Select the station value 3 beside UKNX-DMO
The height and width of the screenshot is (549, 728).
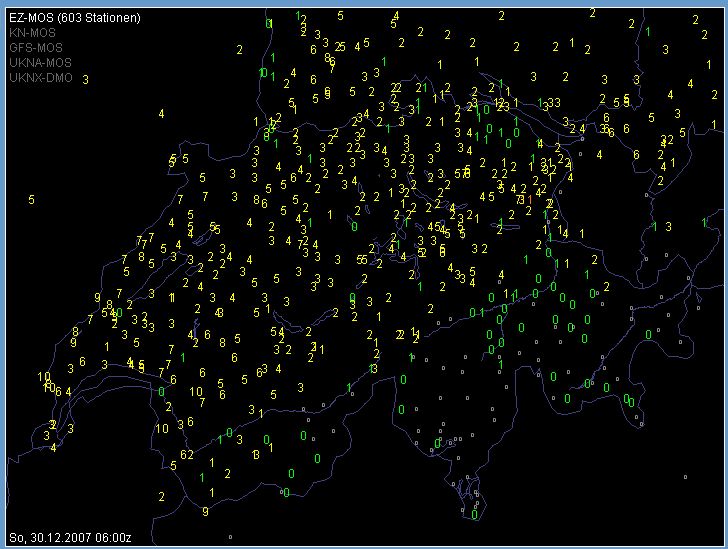pos(85,79)
